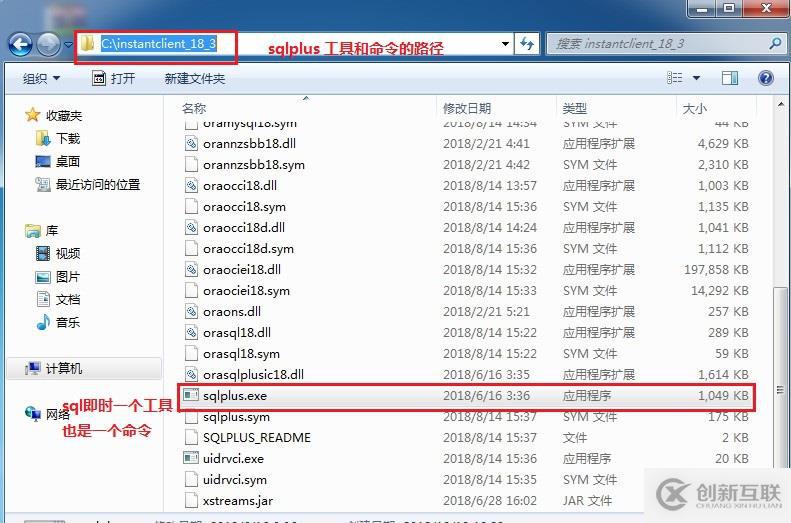
Task: Open Help with the question mark icon
Action: pyautogui.click(x=765, y=78)
